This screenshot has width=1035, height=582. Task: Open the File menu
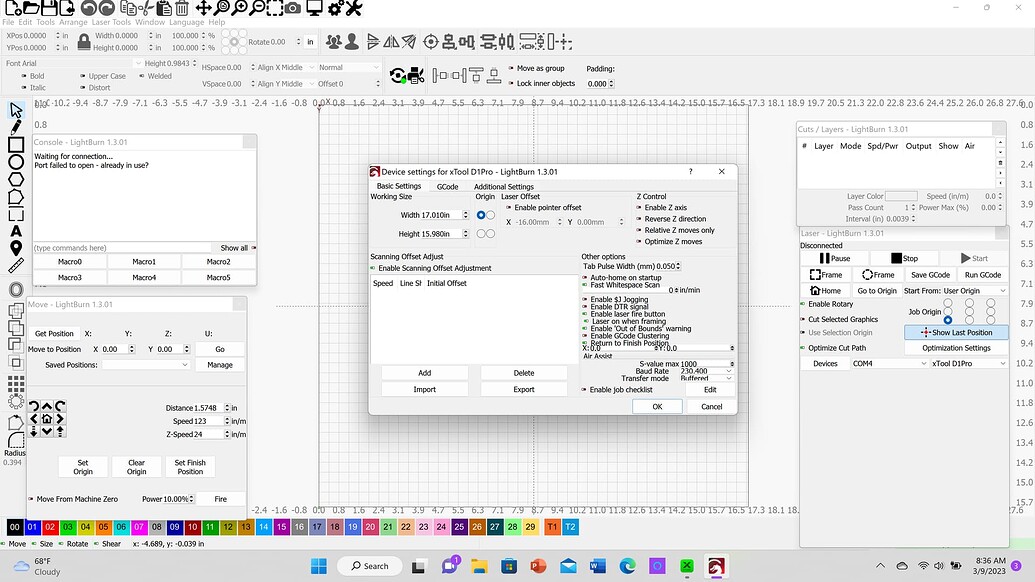(8, 22)
